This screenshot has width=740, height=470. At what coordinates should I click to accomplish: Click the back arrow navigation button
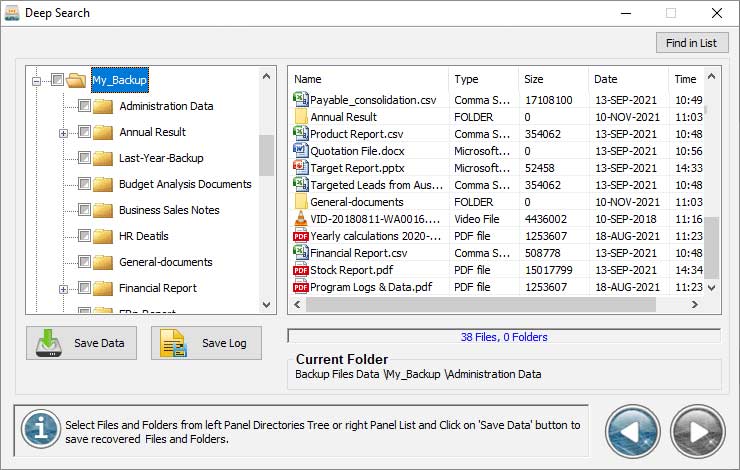coord(634,433)
